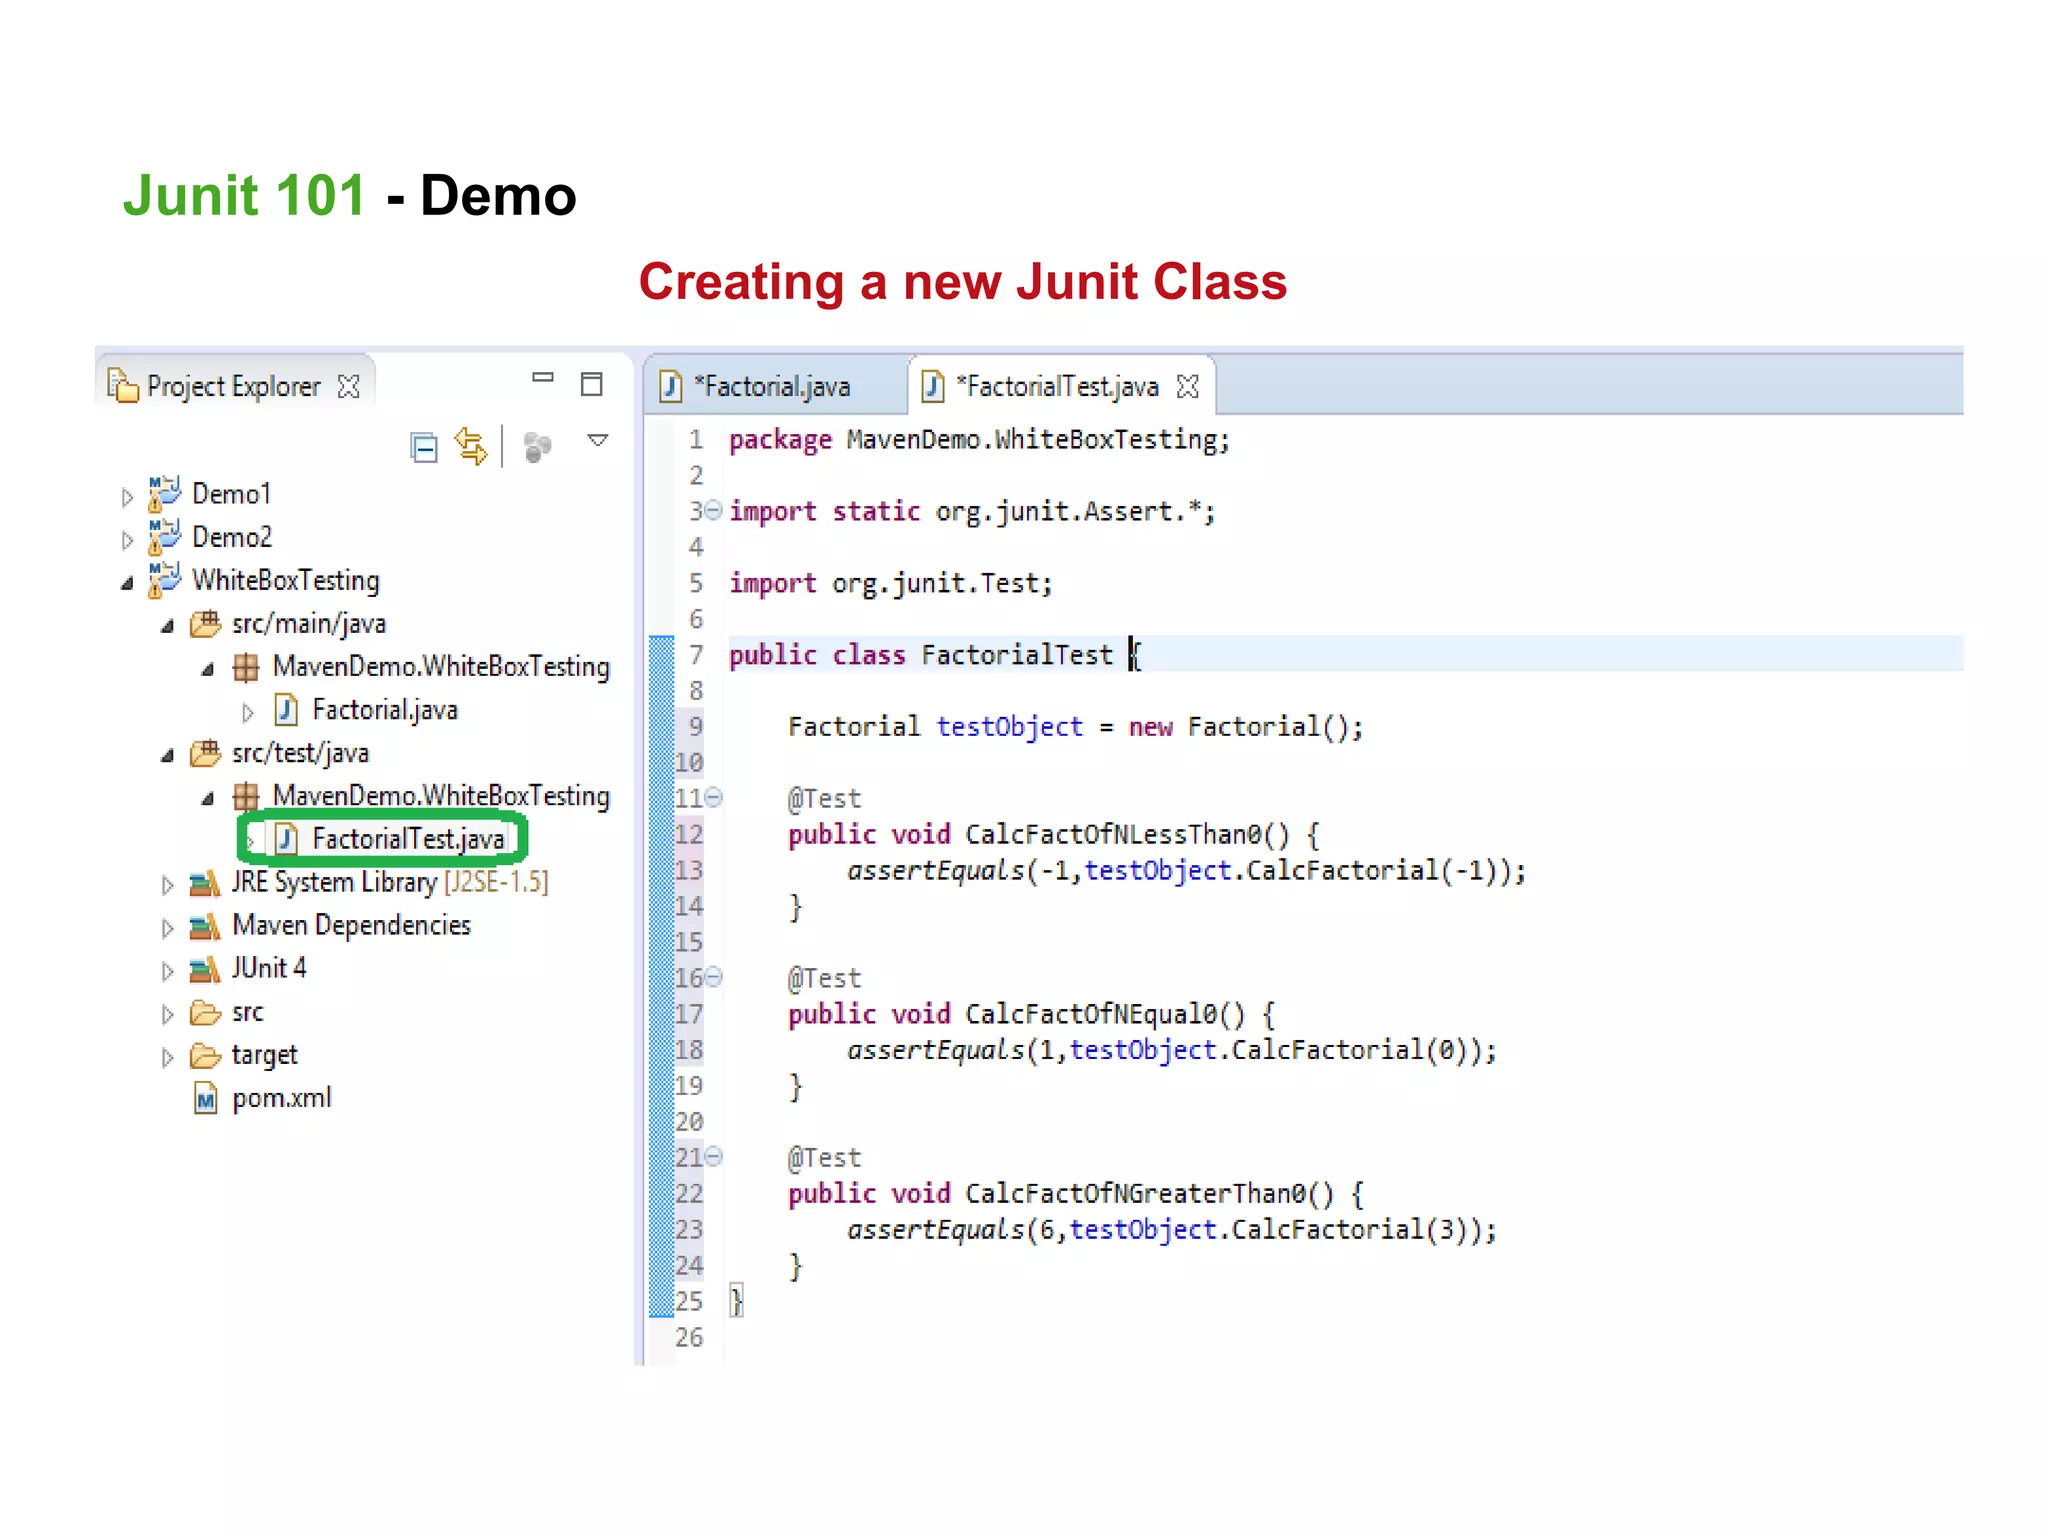The height and width of the screenshot is (1536, 2048).
Task: Expand Maven Dependencies node
Action: click(x=167, y=928)
